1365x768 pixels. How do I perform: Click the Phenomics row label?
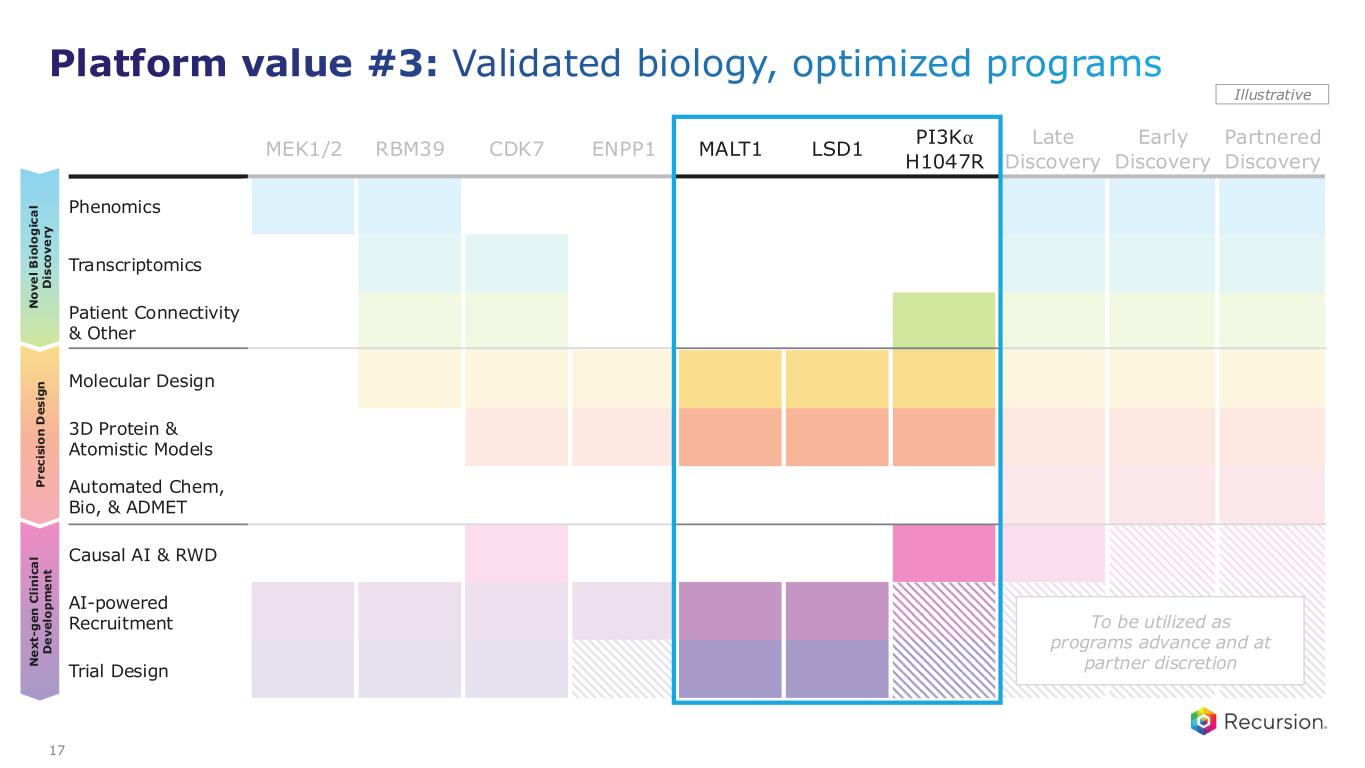click(114, 207)
